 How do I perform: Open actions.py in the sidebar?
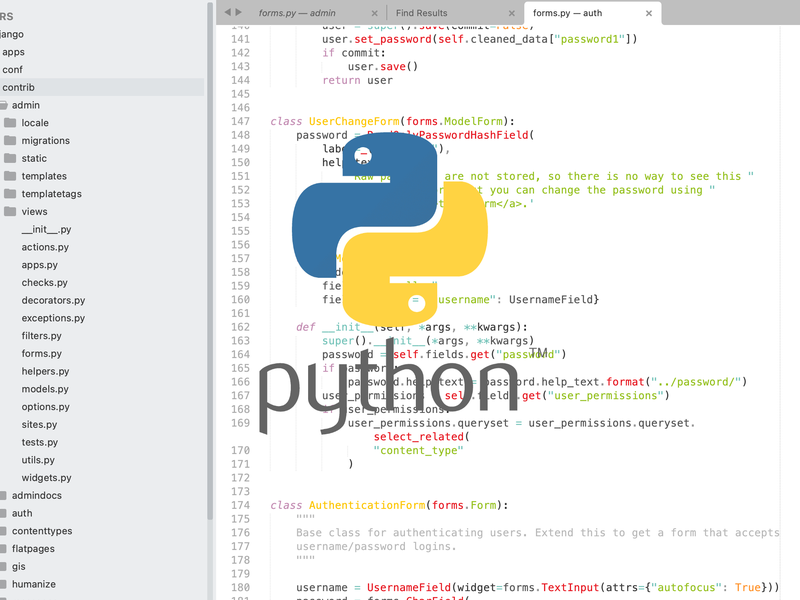[45, 247]
